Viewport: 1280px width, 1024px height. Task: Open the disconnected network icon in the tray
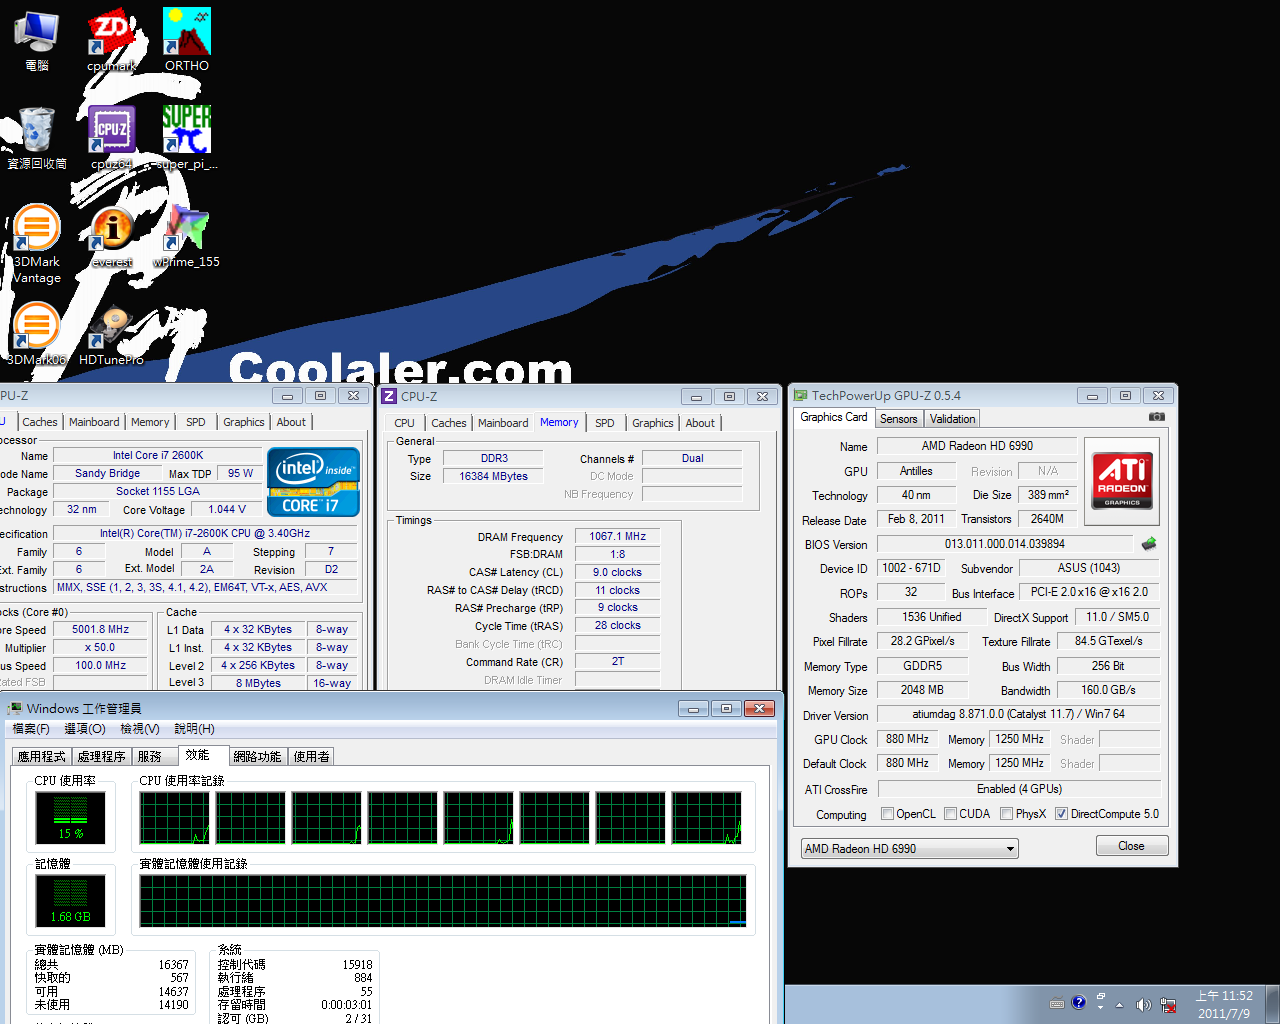click(1167, 1004)
